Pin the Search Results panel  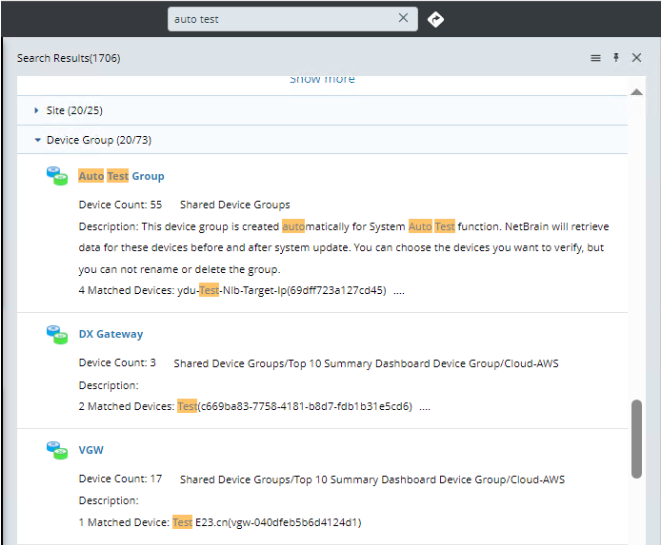point(616,58)
